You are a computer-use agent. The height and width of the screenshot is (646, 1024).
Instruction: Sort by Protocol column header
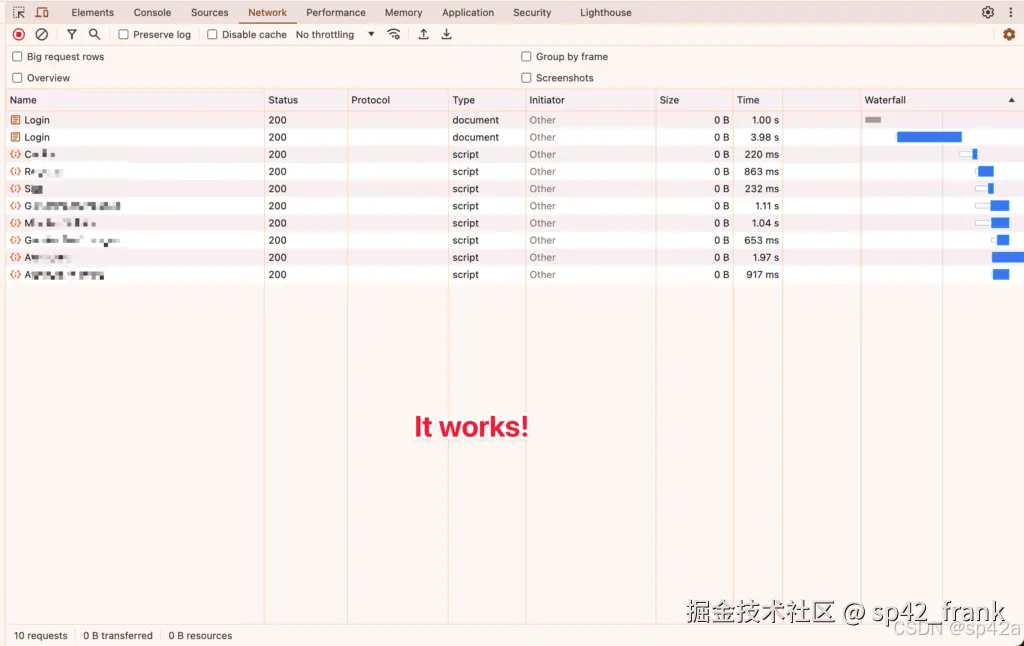point(398,100)
